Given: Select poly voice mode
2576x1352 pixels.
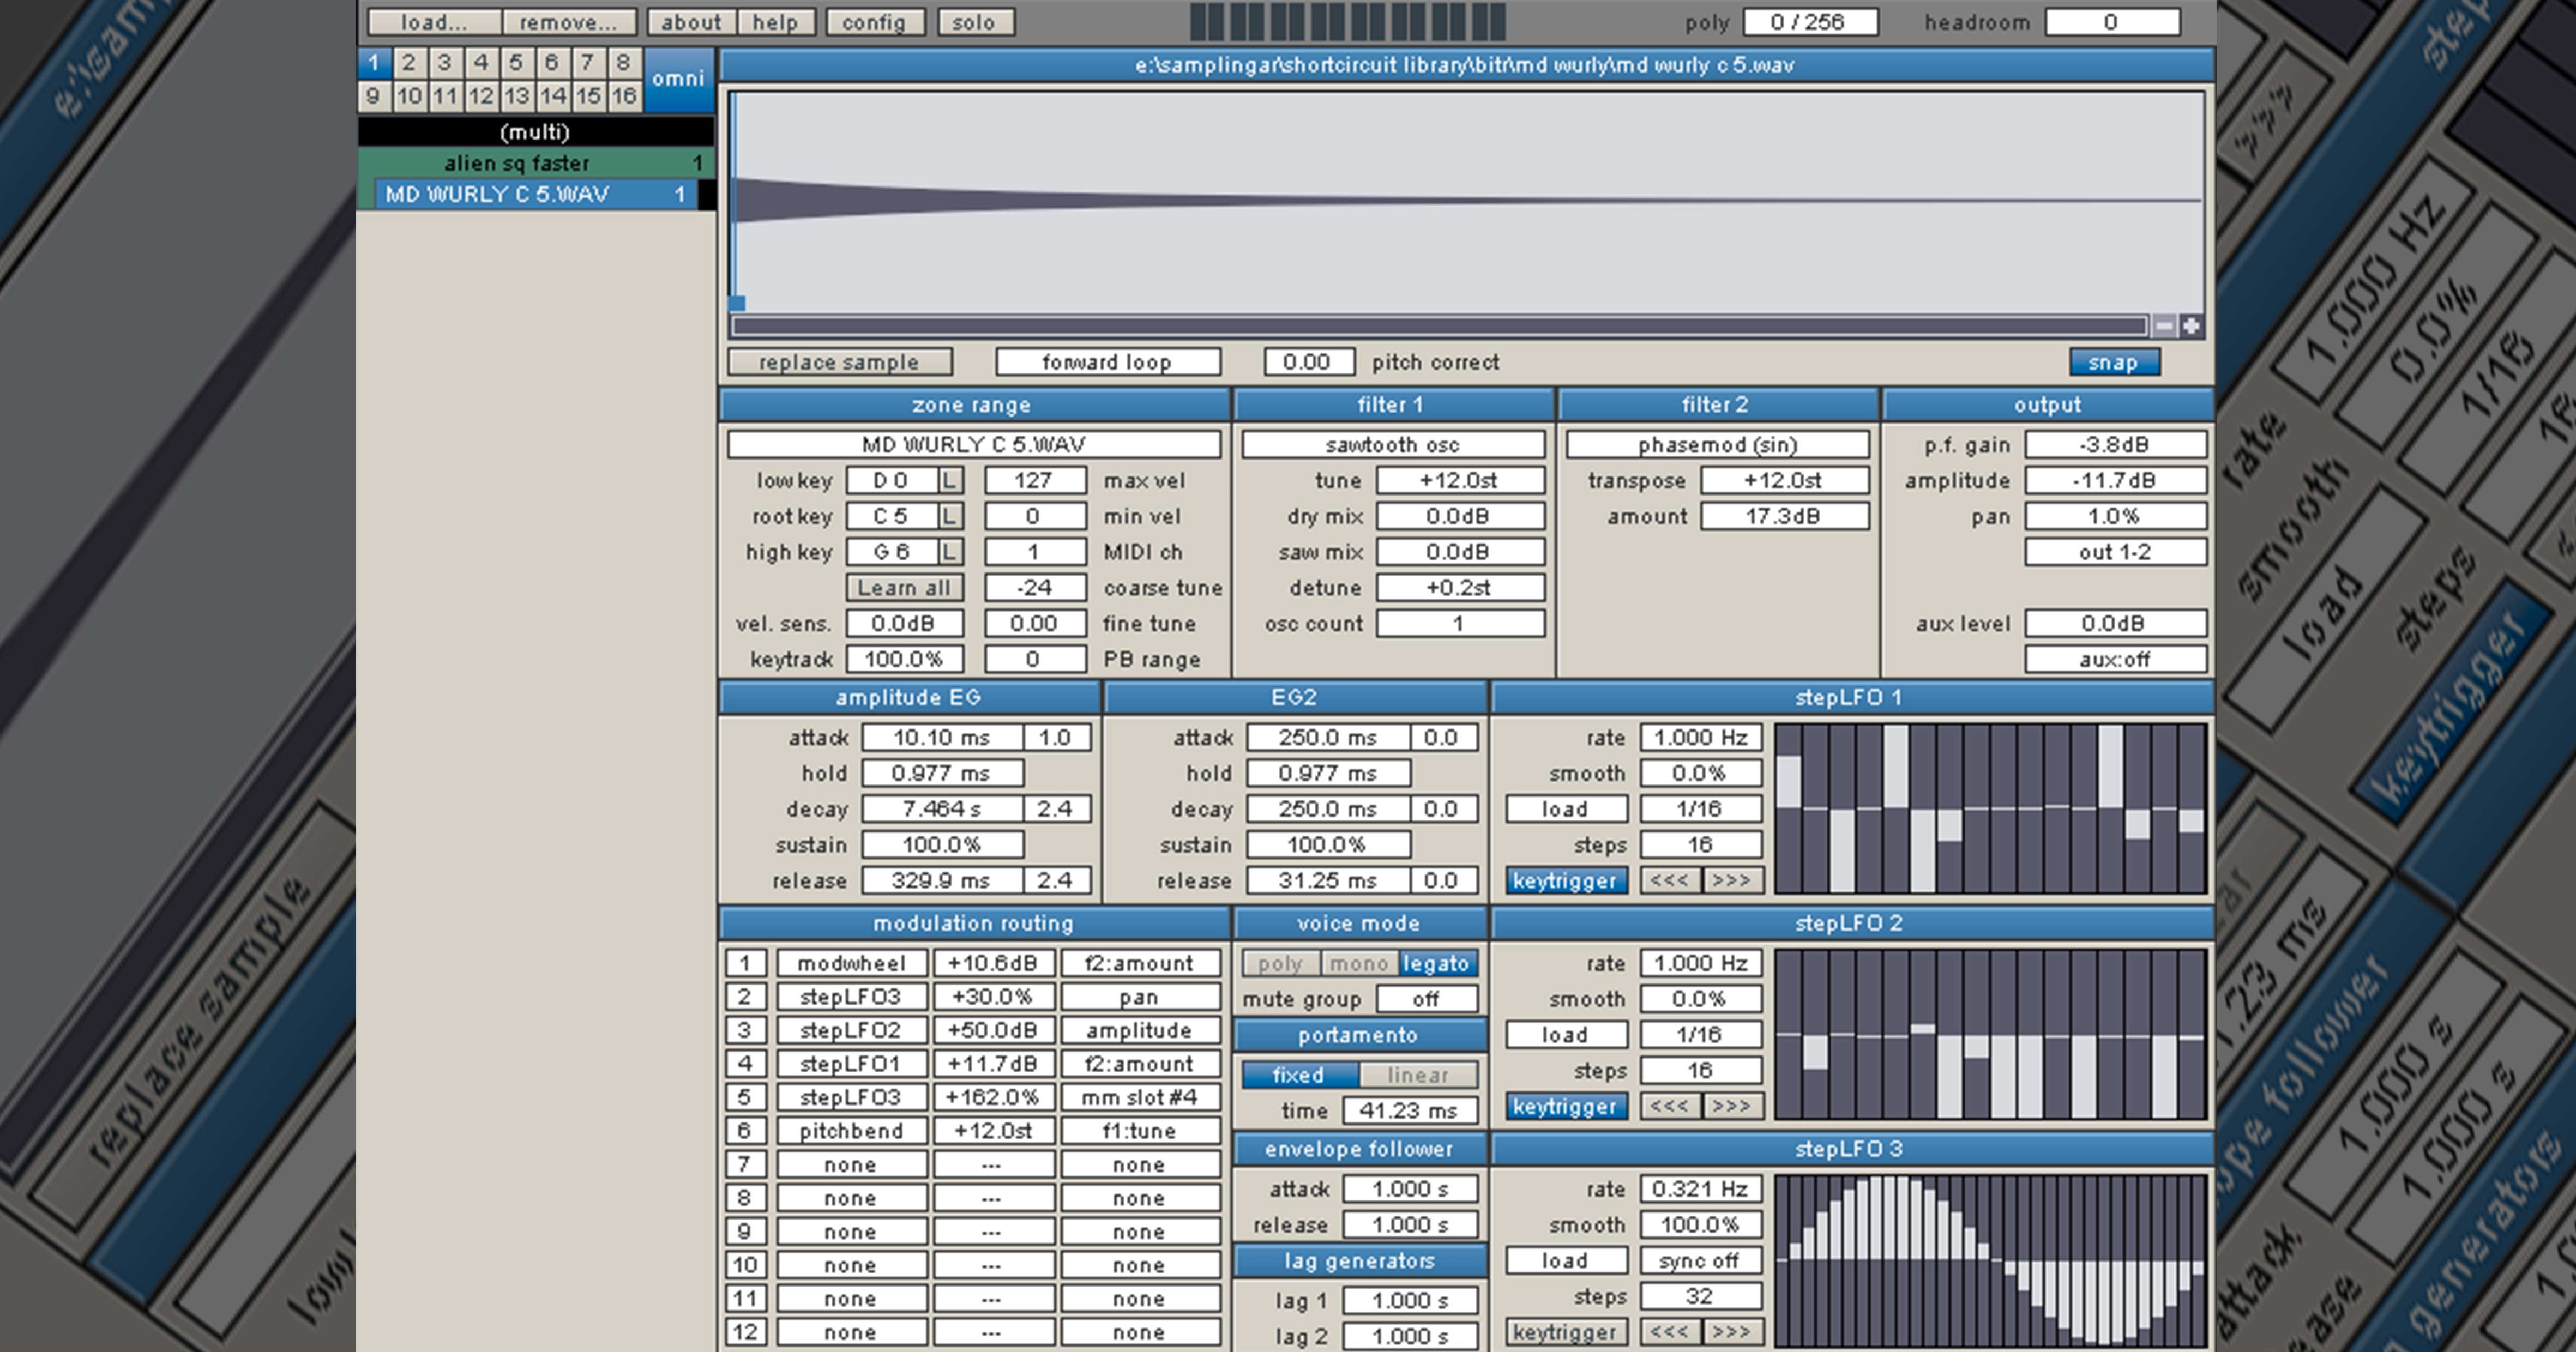Looking at the screenshot, I should pyautogui.click(x=1281, y=964).
